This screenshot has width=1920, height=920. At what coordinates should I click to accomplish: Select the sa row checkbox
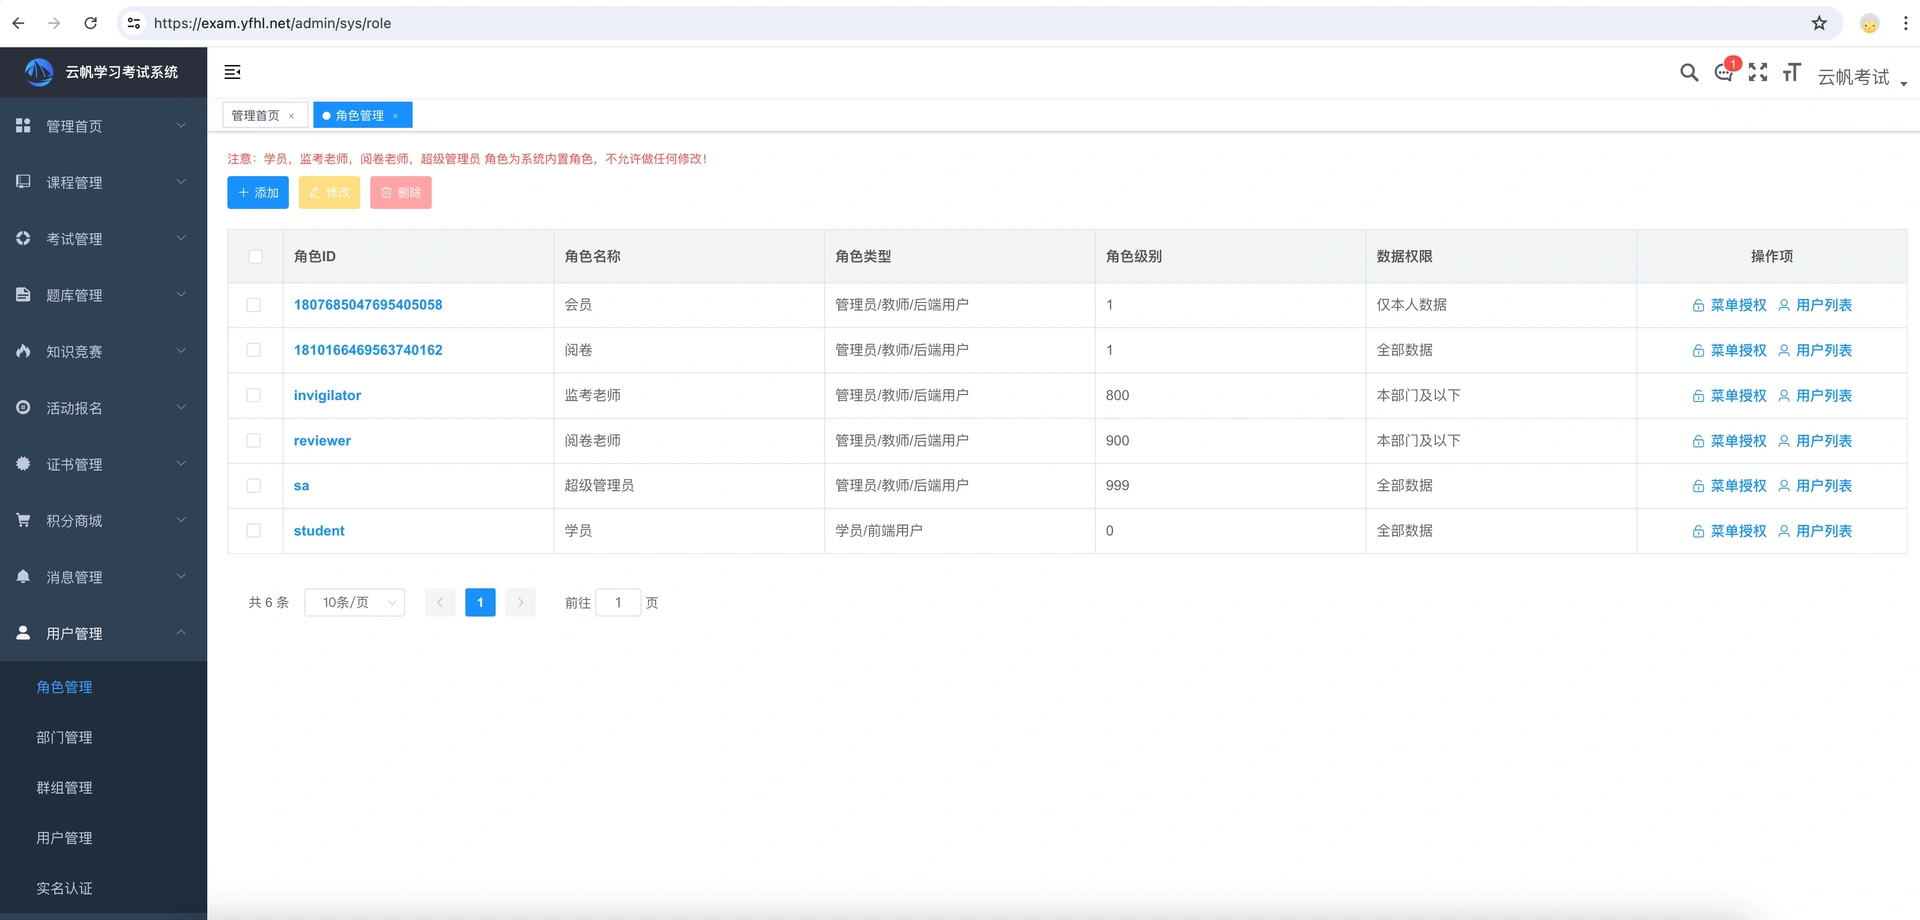click(254, 486)
